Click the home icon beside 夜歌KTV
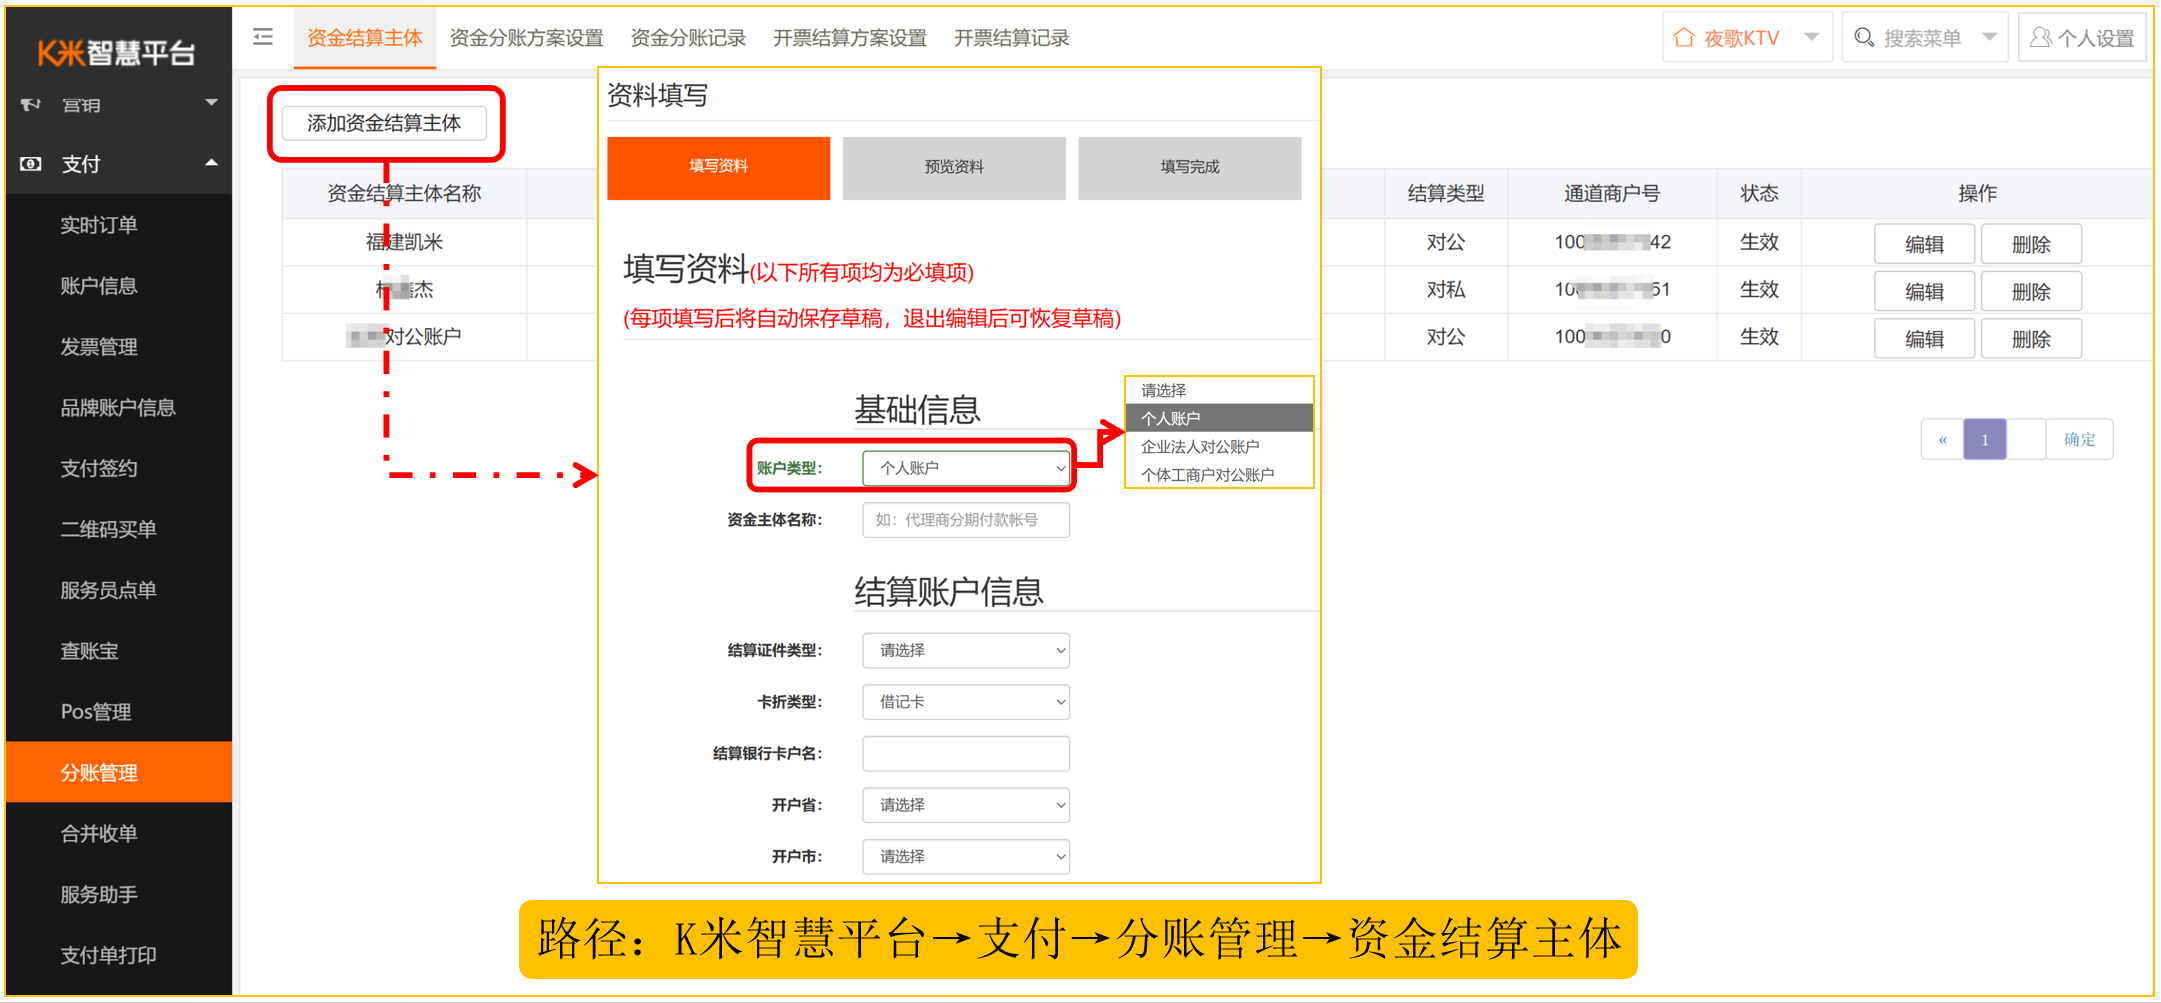The width and height of the screenshot is (2161, 1003). 1684,38
